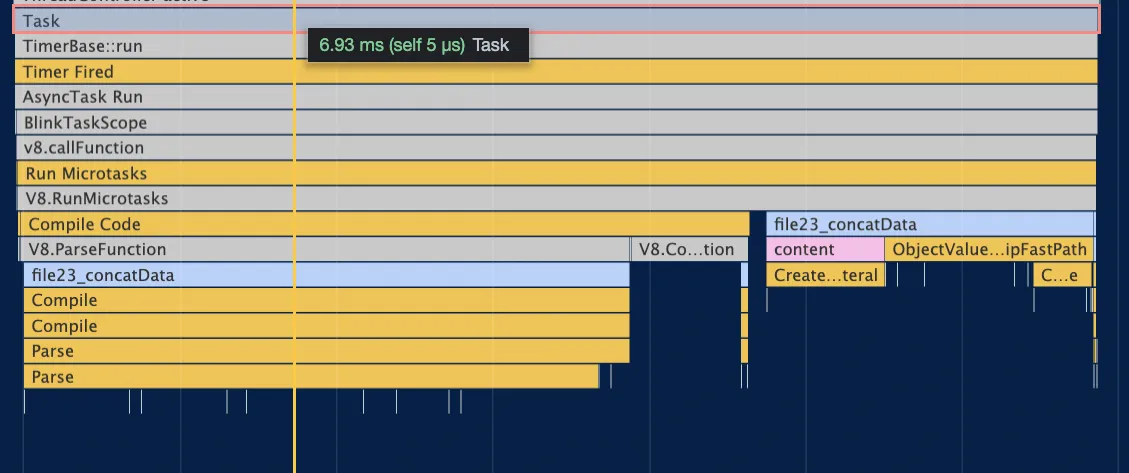Click the Create…teral bar
1129x473 pixels.
coord(826,275)
